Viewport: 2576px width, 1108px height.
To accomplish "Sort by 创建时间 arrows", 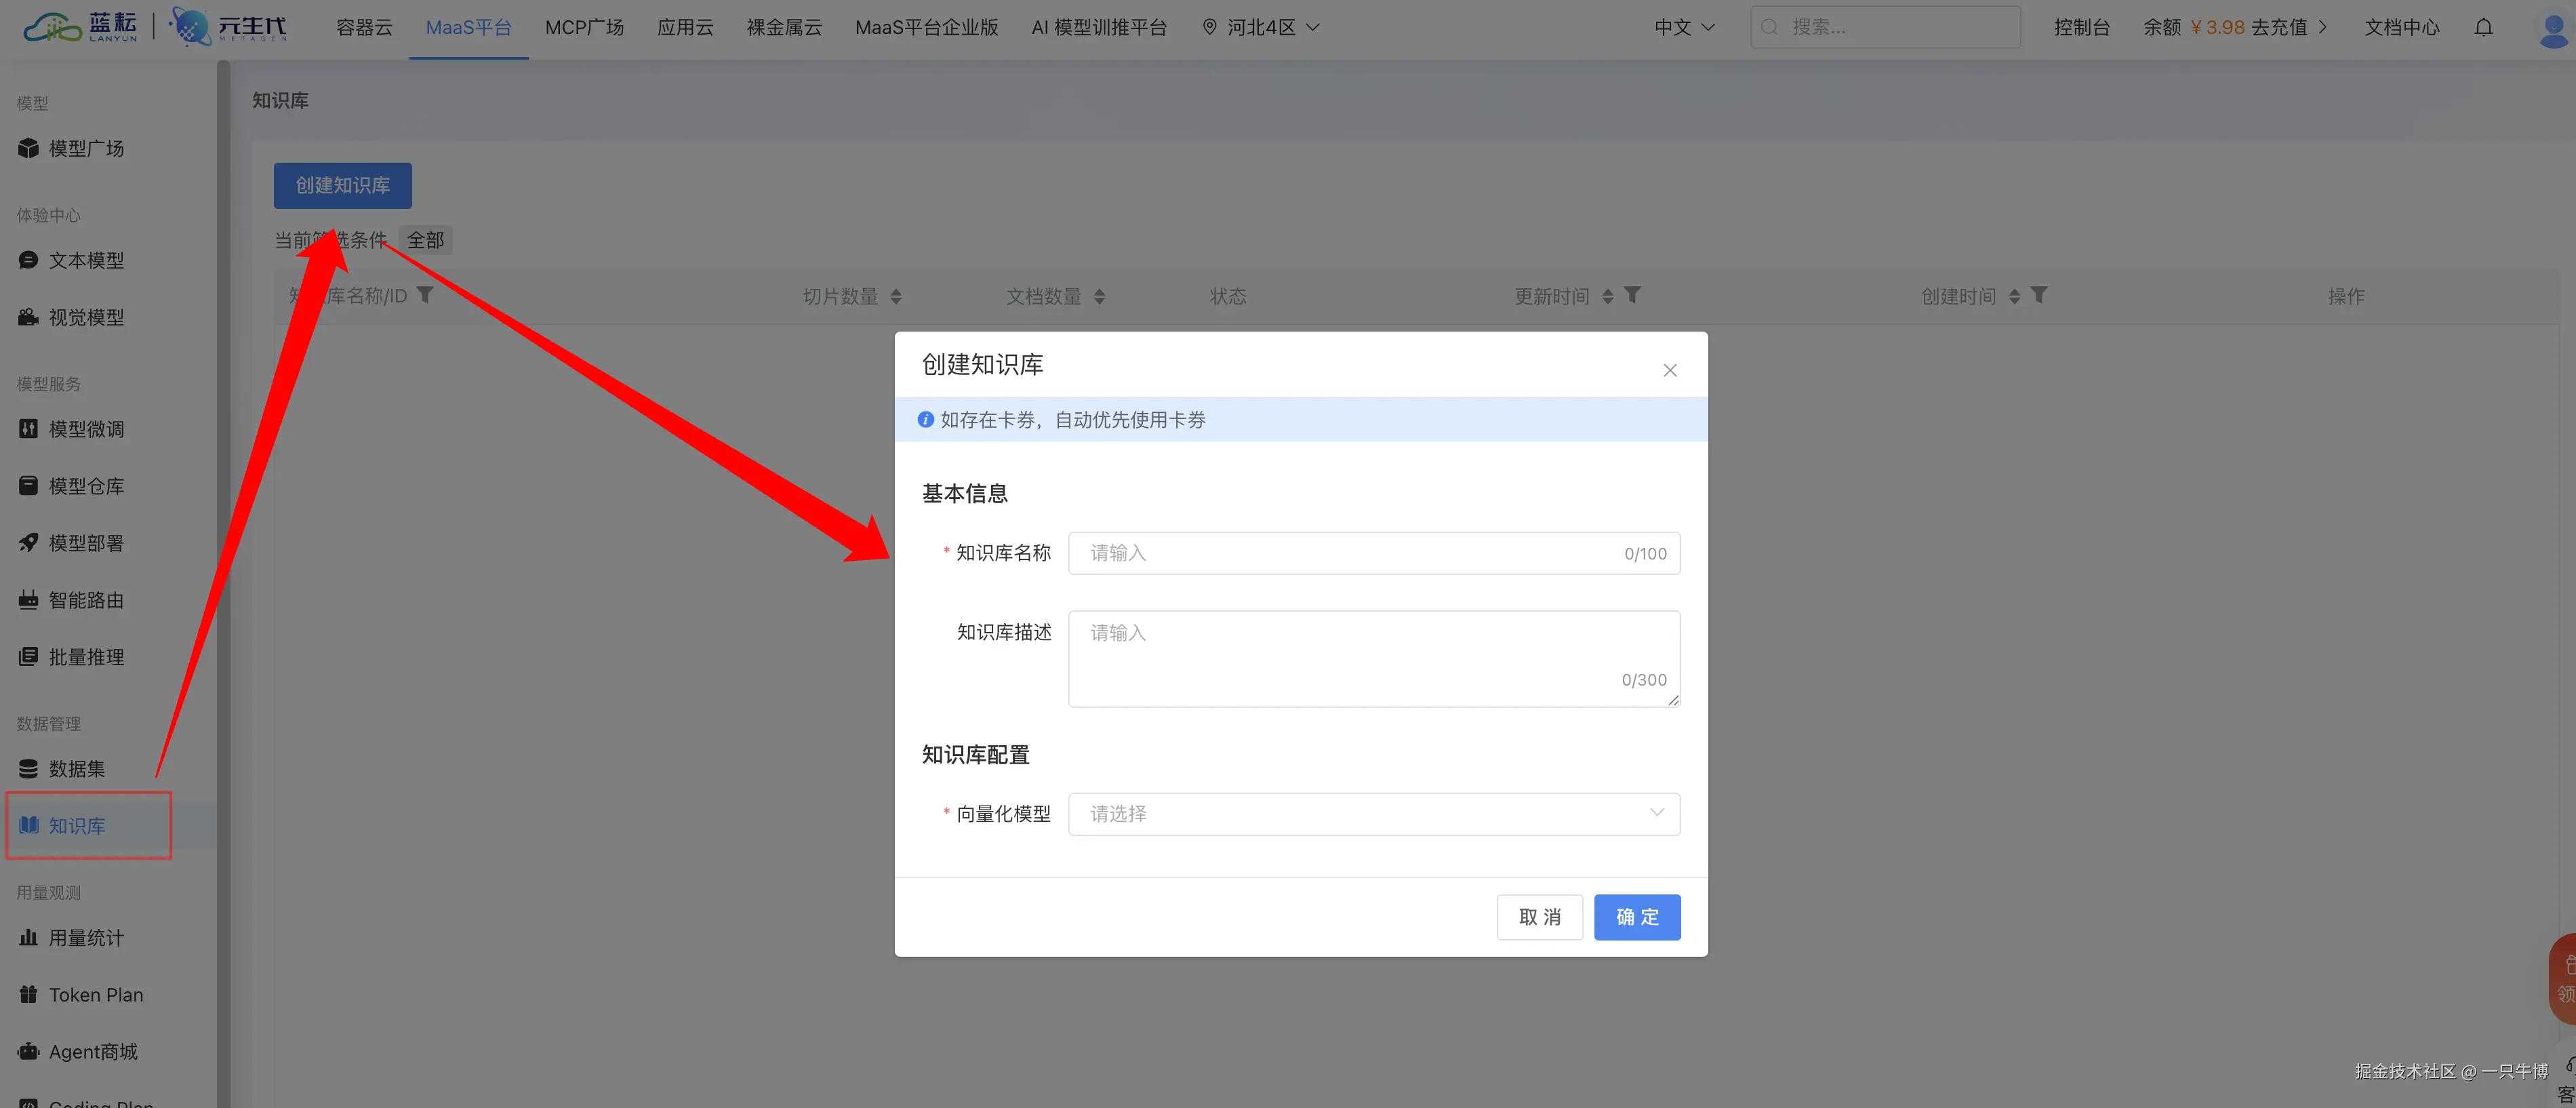I will click(2015, 296).
